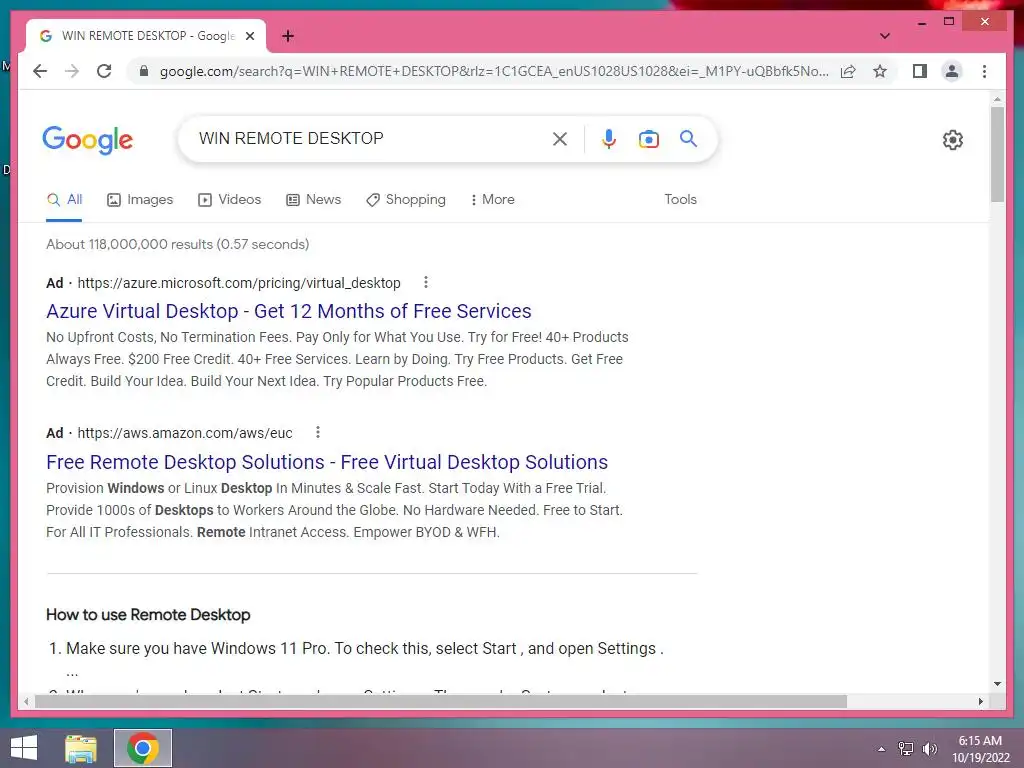Viewport: 1024px width, 768px height.
Task: Clear the Google search box
Action: (560, 138)
